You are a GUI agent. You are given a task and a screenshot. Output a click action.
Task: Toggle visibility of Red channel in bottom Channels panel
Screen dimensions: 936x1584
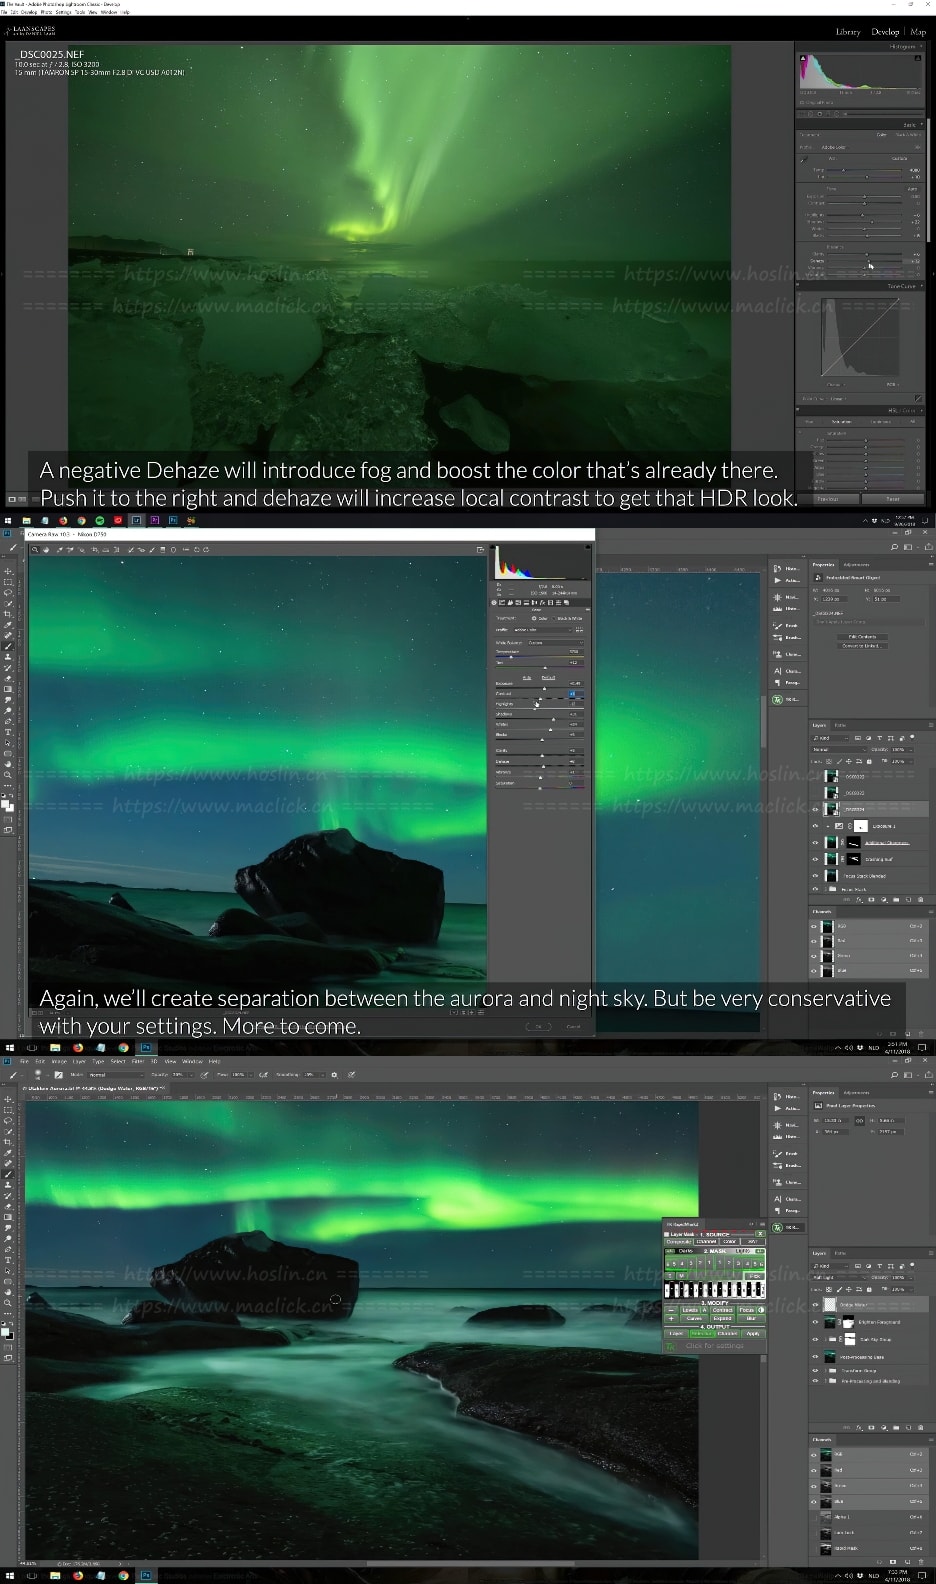click(815, 1470)
